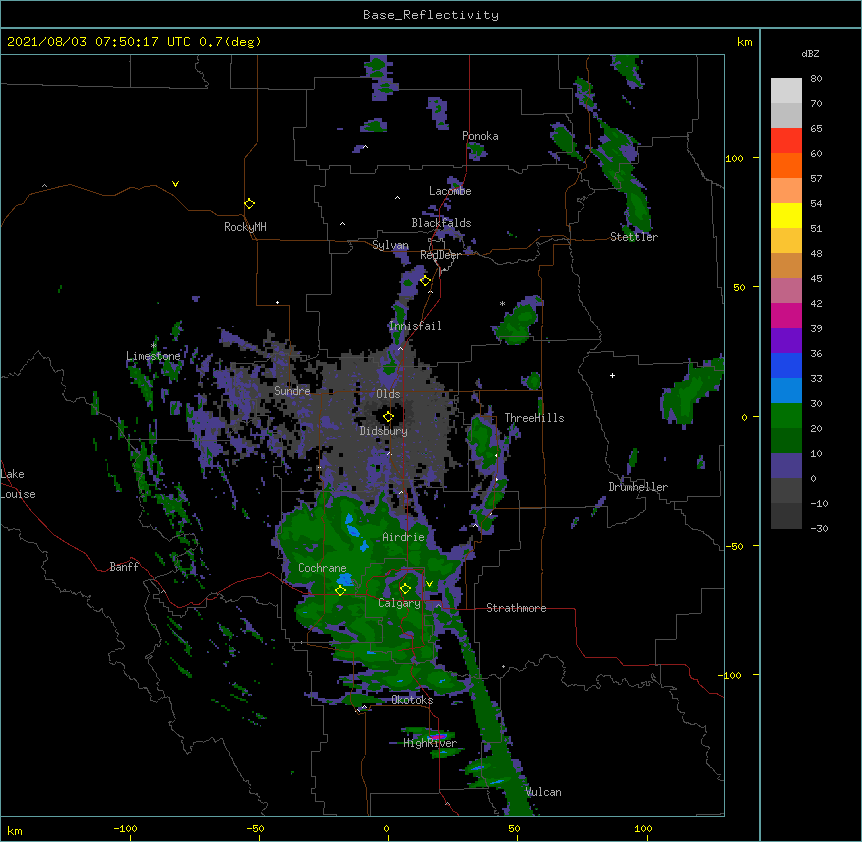Click the Cochrane city label

pyautogui.click(x=322, y=568)
